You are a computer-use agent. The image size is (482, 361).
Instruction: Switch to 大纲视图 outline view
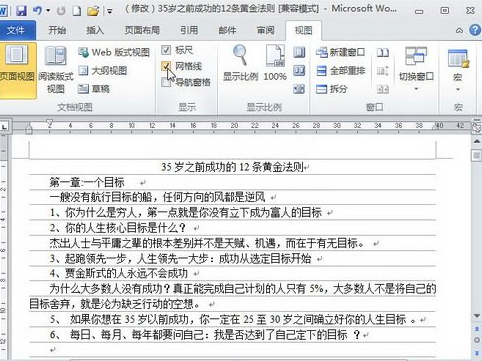(103, 71)
